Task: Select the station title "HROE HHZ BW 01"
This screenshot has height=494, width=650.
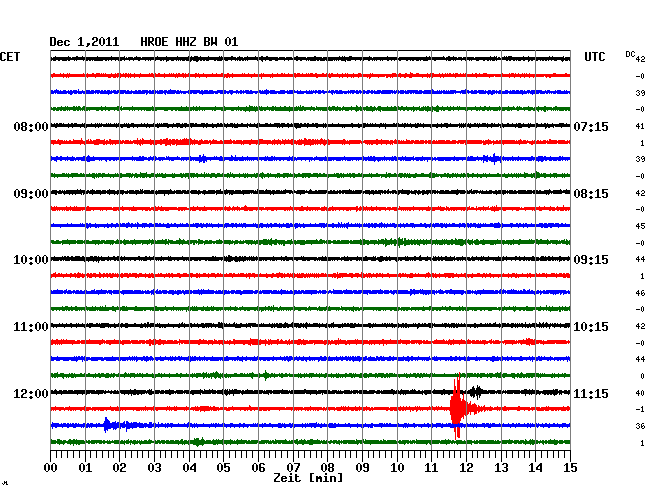Action: coord(189,42)
